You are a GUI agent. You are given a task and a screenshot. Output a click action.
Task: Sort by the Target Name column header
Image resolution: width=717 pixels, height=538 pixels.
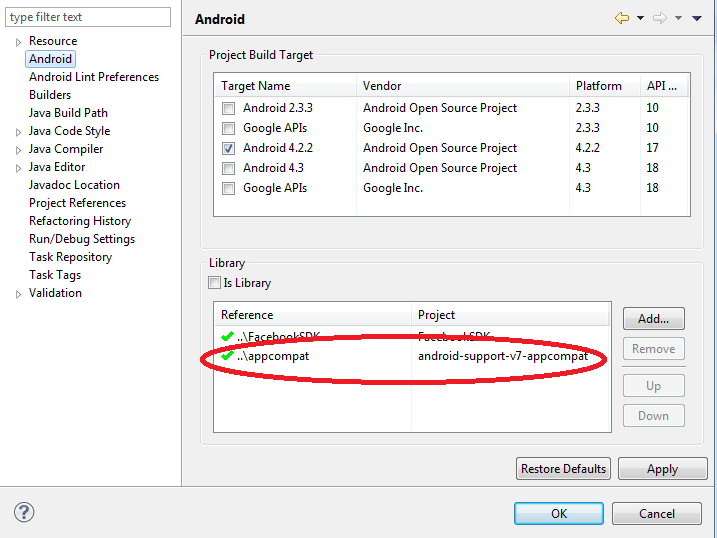[285, 85]
